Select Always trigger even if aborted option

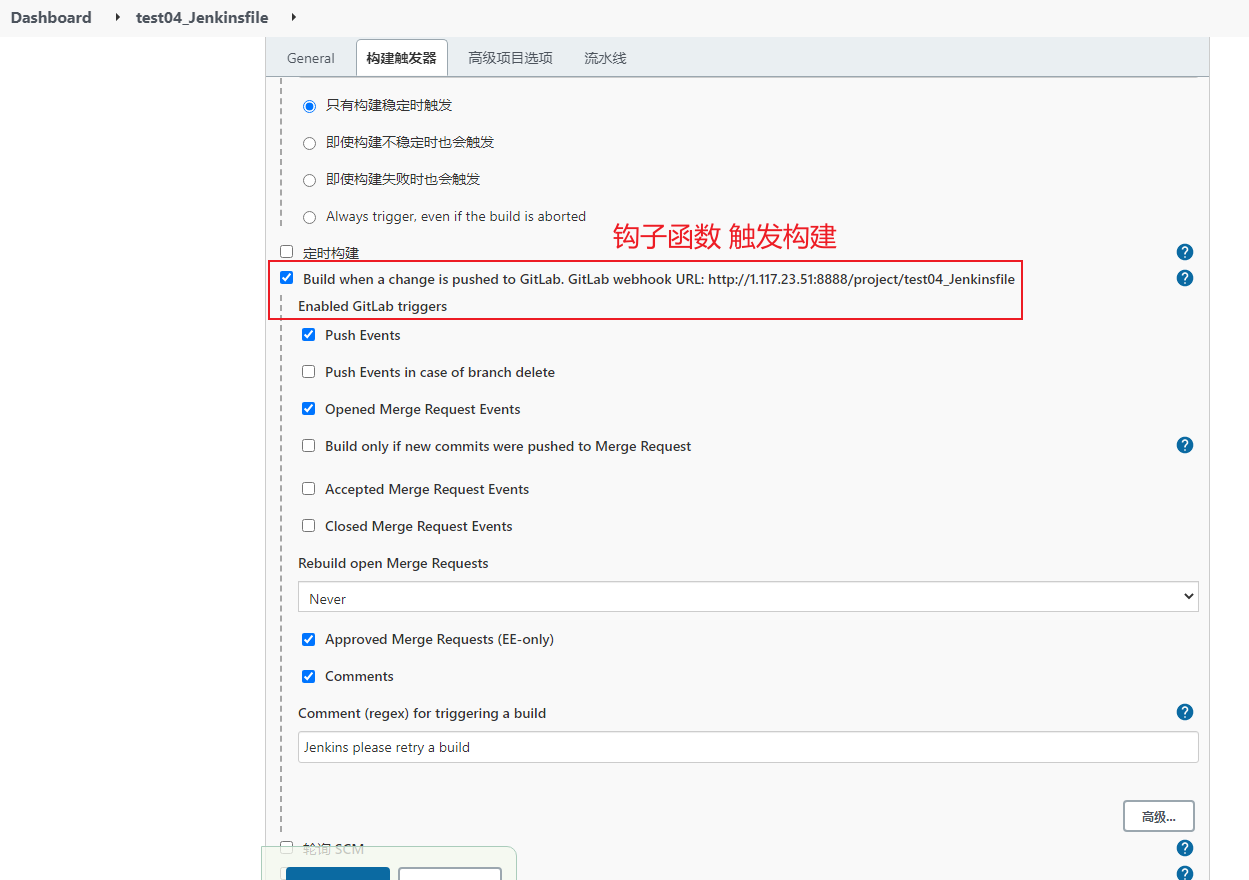pyautogui.click(x=309, y=217)
